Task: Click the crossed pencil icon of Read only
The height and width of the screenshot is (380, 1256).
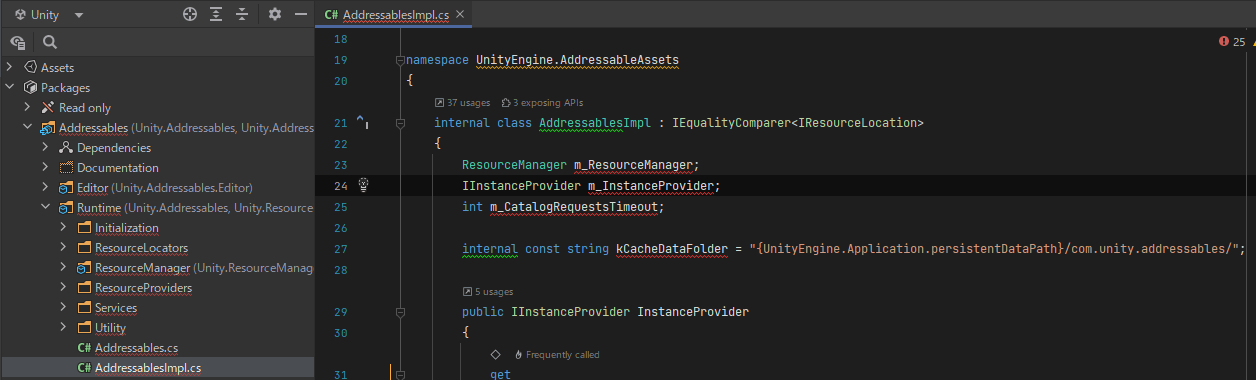Action: (x=48, y=107)
